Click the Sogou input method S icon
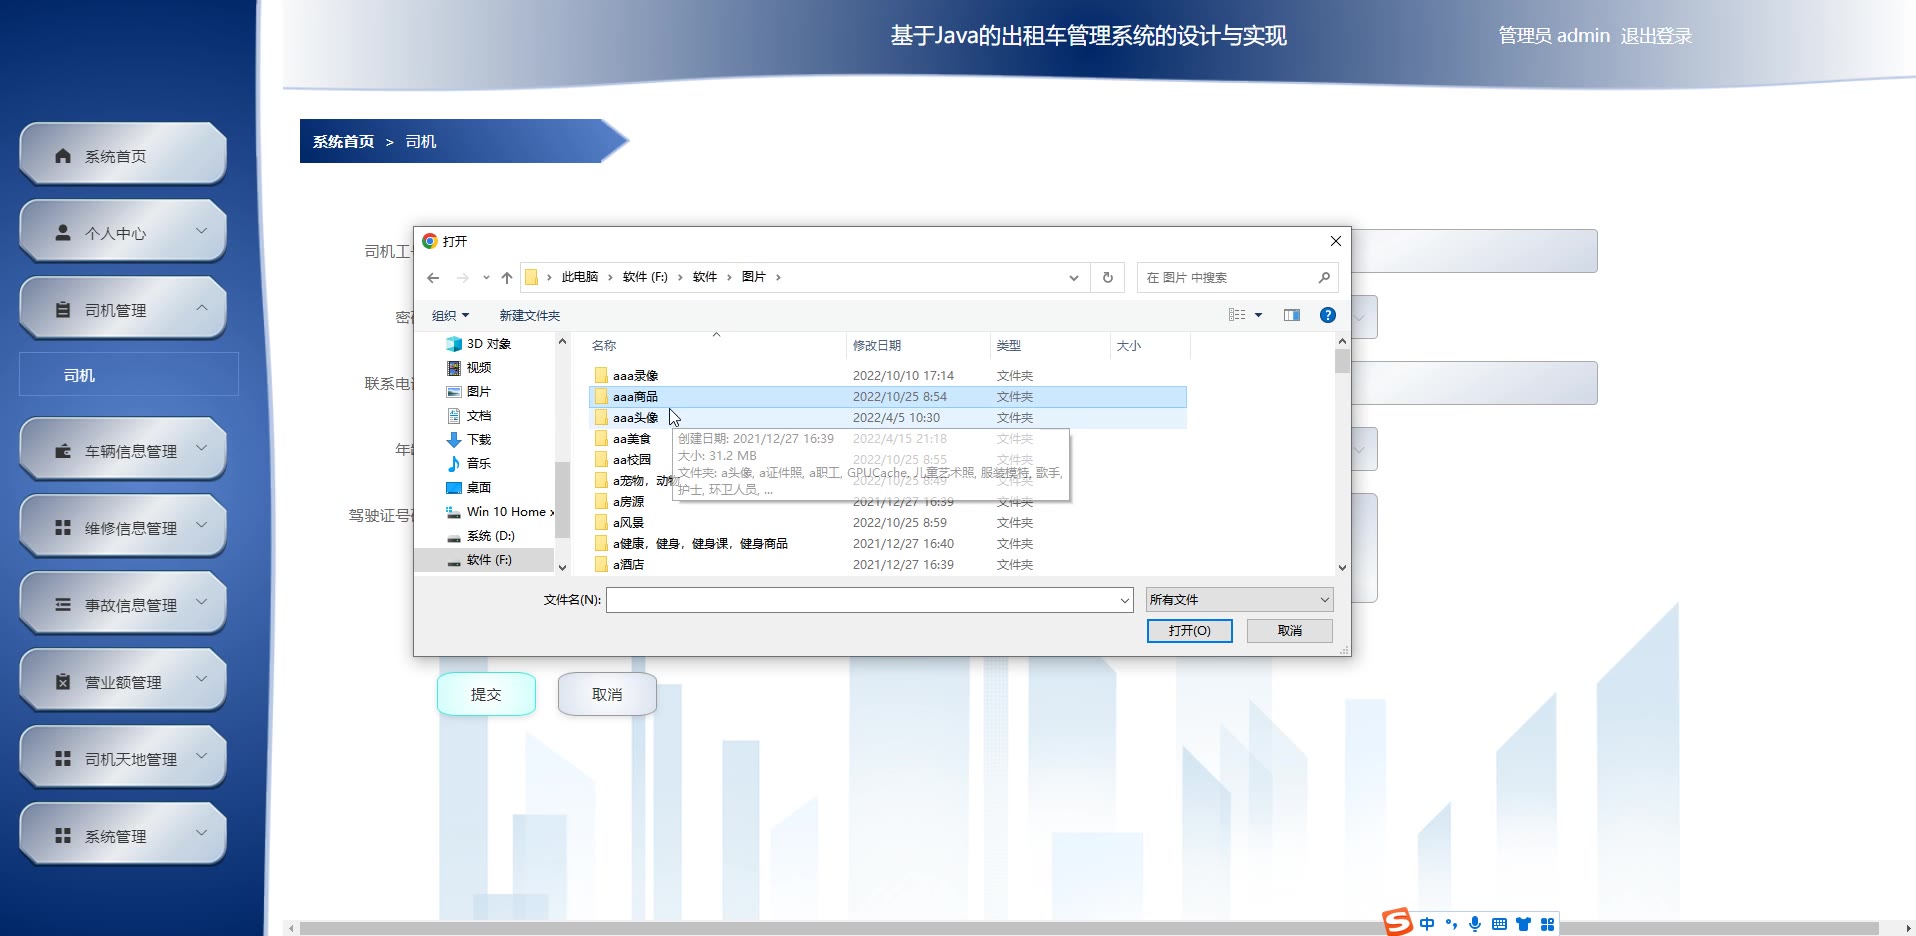The height and width of the screenshot is (936, 1916). pos(1397,922)
